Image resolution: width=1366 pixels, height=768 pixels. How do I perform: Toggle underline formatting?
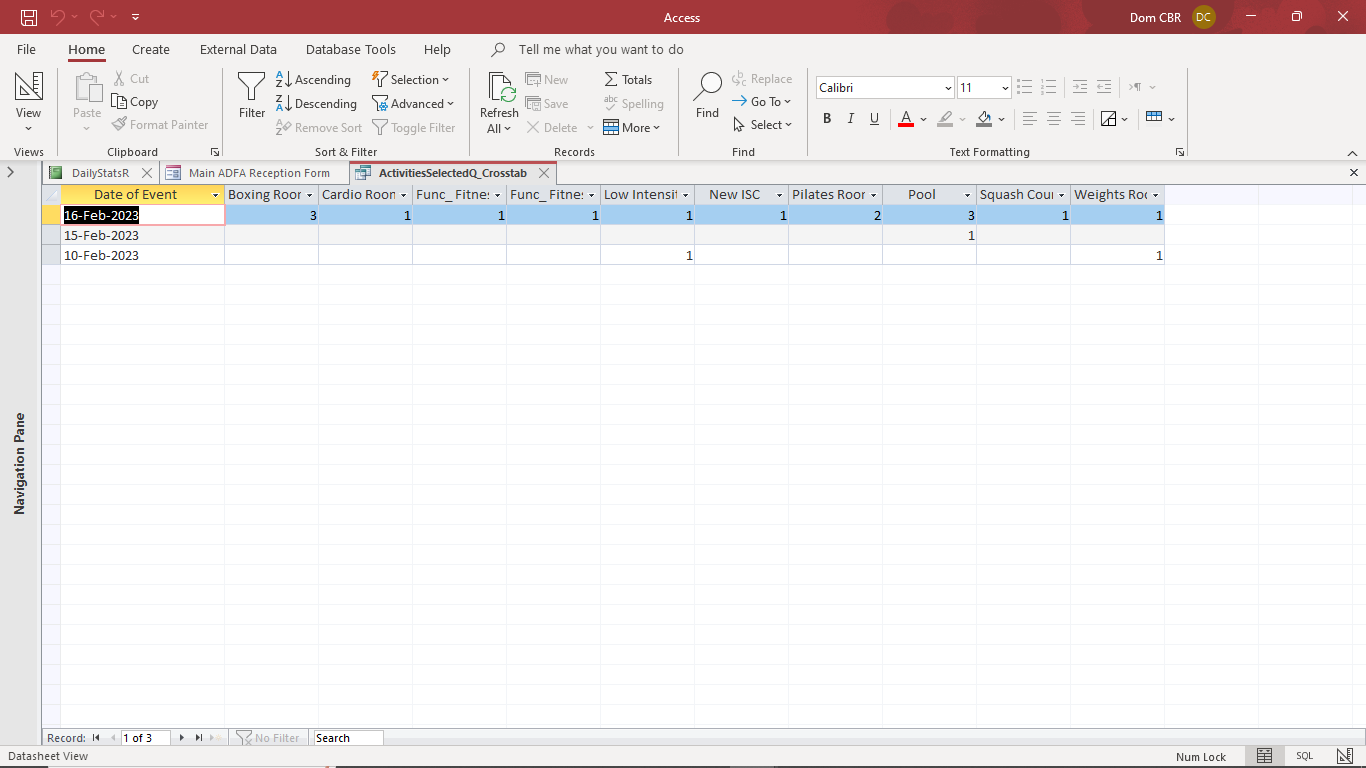pos(874,119)
